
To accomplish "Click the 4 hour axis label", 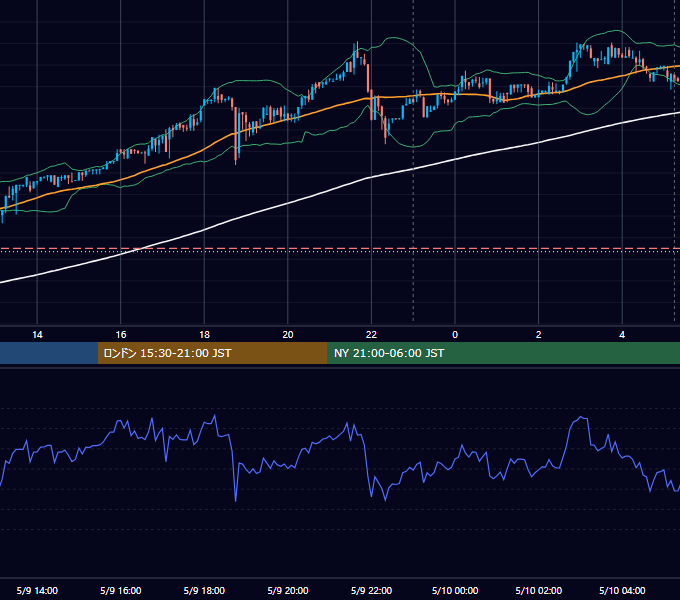I will click(x=622, y=335).
